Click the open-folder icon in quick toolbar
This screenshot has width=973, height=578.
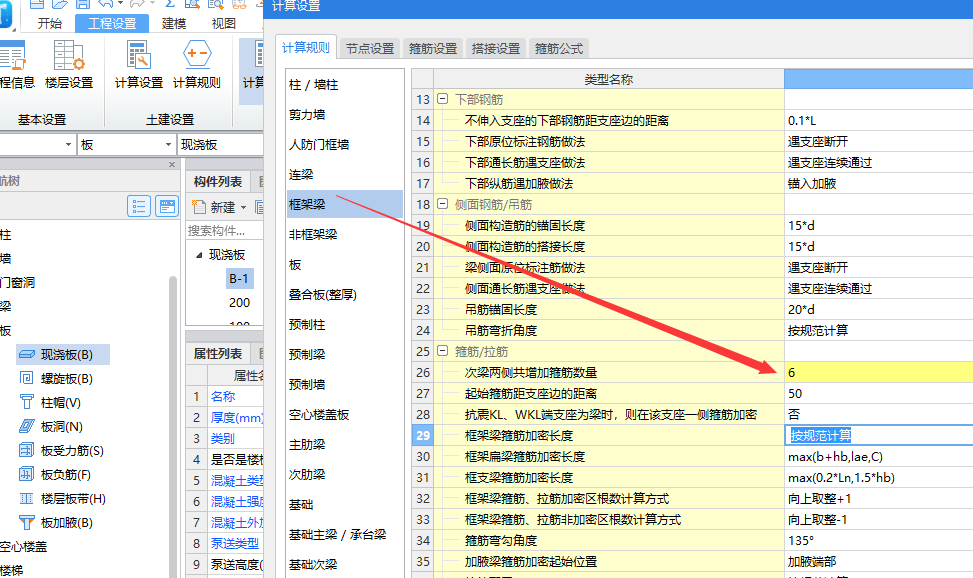click(x=60, y=4)
